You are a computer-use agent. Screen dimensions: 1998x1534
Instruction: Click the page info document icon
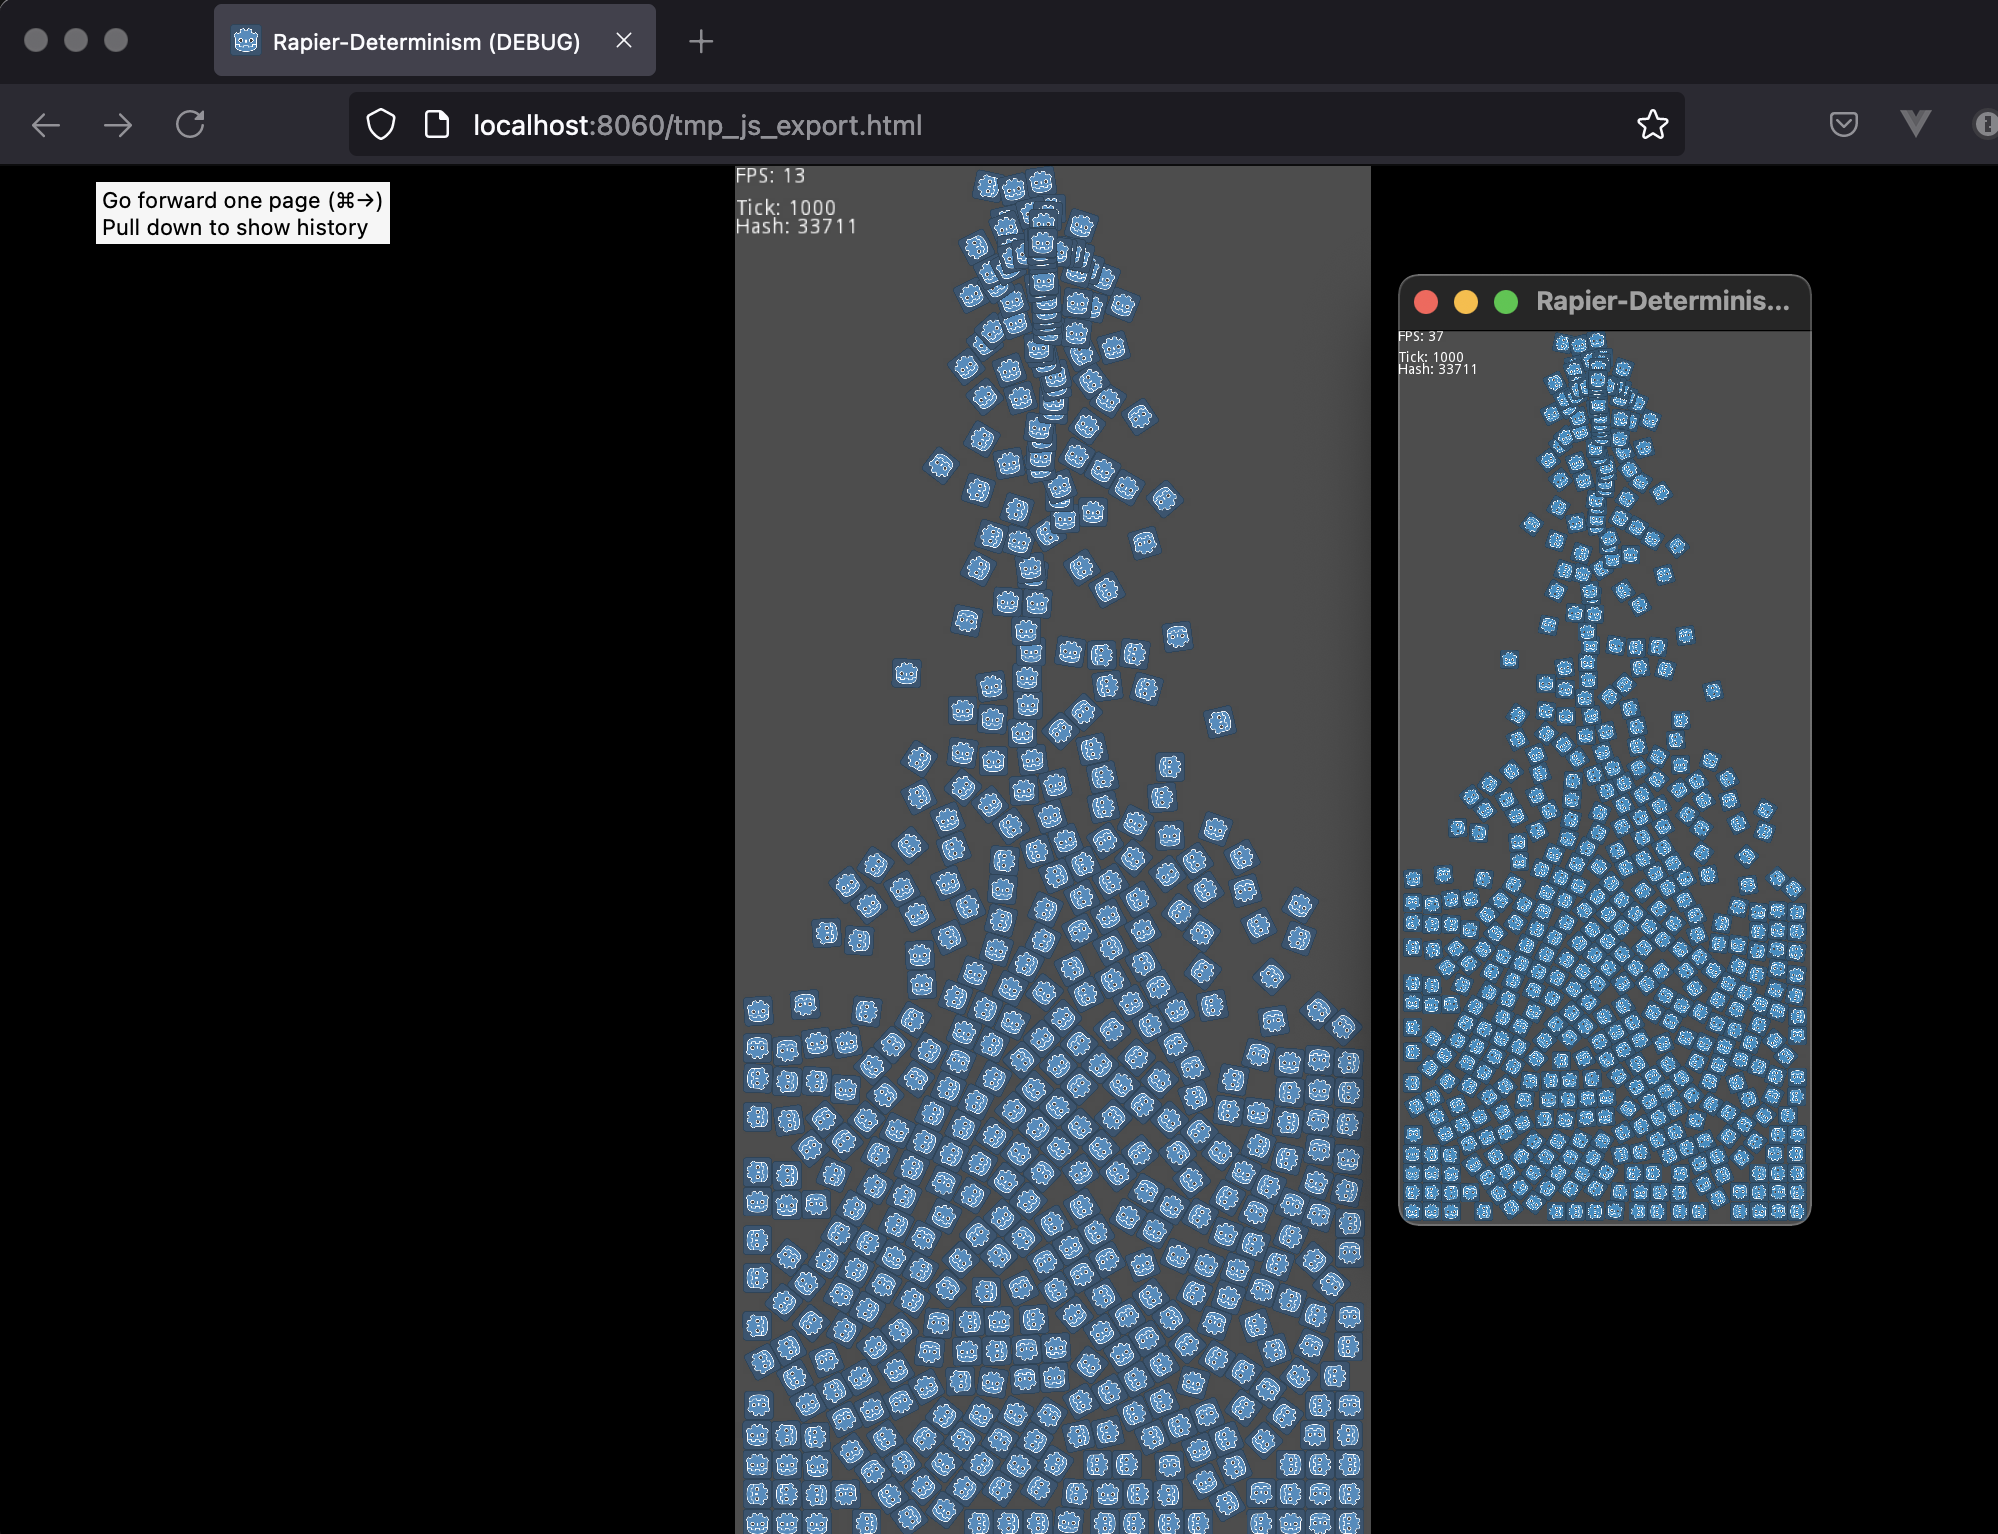437,125
